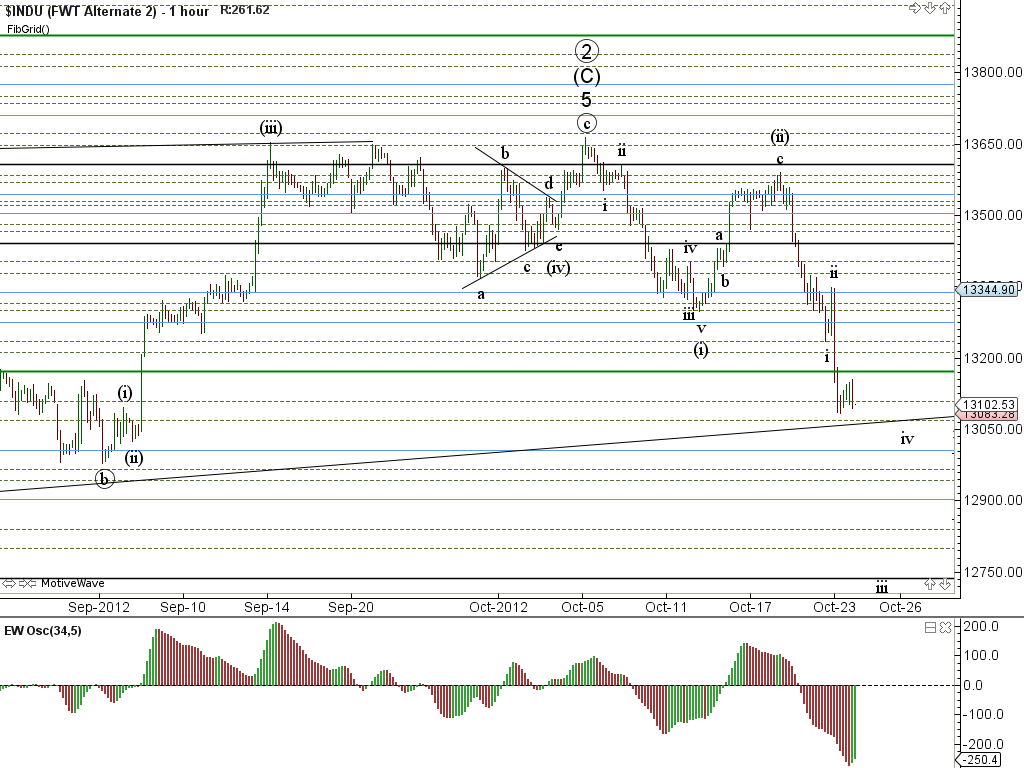The width and height of the screenshot is (1024, 768).
Task: Click the double-headed arrow icon beside MotiveWave
Action: [x=10, y=583]
